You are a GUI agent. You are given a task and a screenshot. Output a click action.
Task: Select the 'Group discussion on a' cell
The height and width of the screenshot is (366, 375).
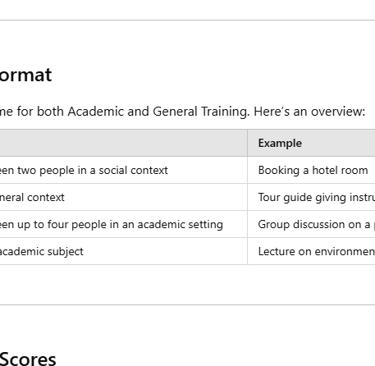click(311, 224)
